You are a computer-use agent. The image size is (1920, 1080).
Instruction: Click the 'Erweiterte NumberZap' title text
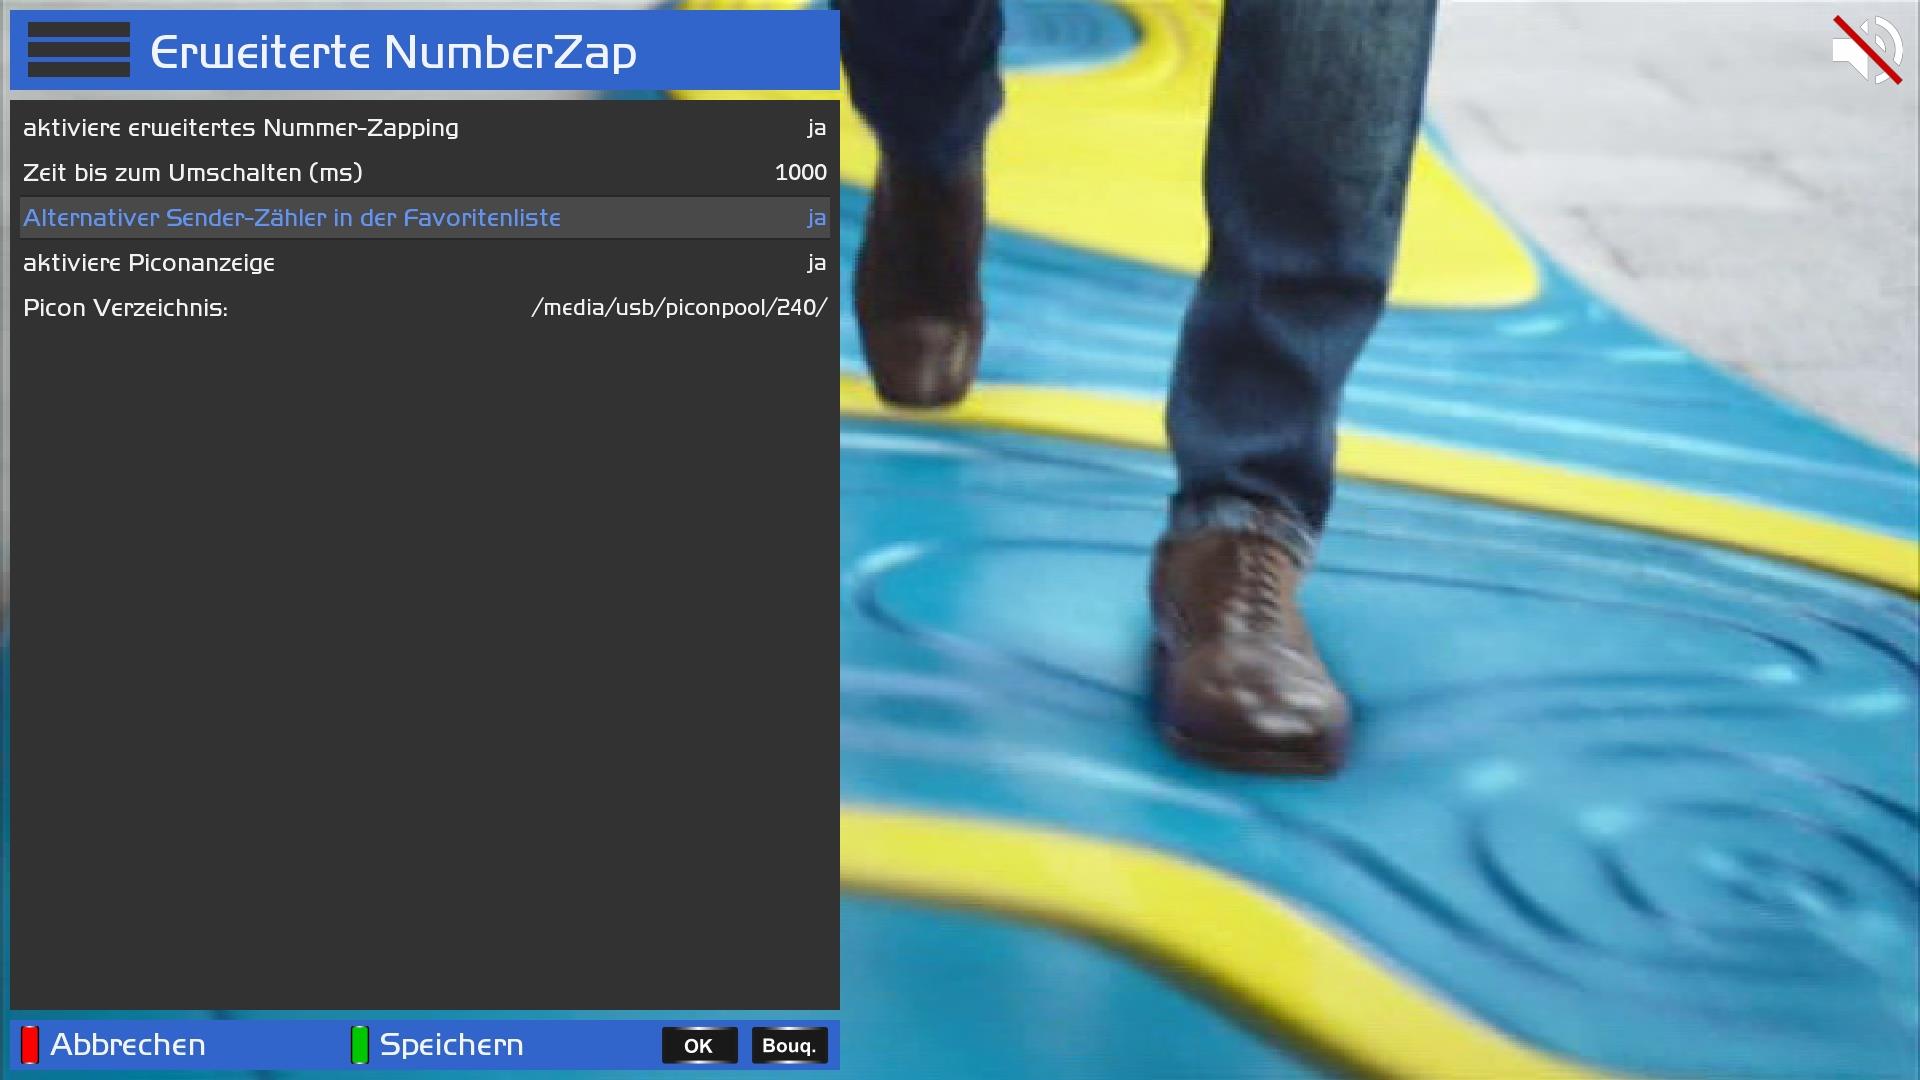[393, 52]
